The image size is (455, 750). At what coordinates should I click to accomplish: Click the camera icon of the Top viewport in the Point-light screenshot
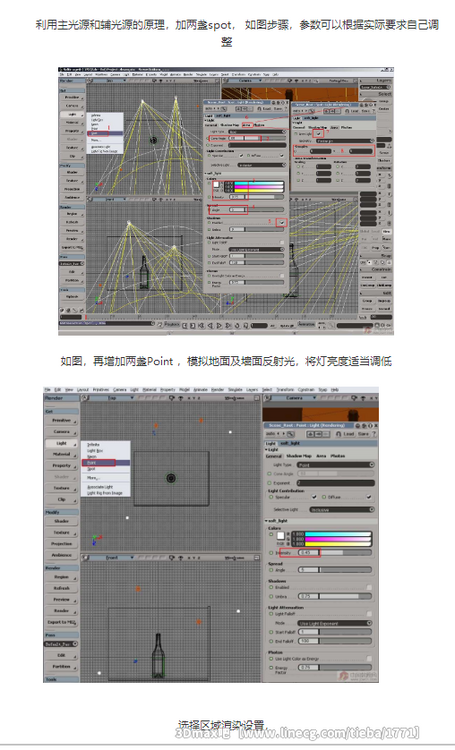[x=85, y=398]
